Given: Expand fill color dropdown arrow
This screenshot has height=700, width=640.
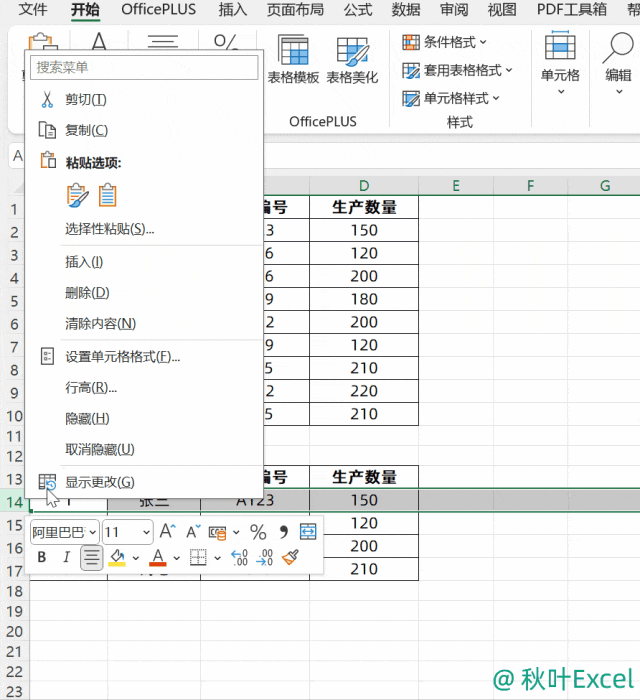Looking at the screenshot, I should point(136,558).
